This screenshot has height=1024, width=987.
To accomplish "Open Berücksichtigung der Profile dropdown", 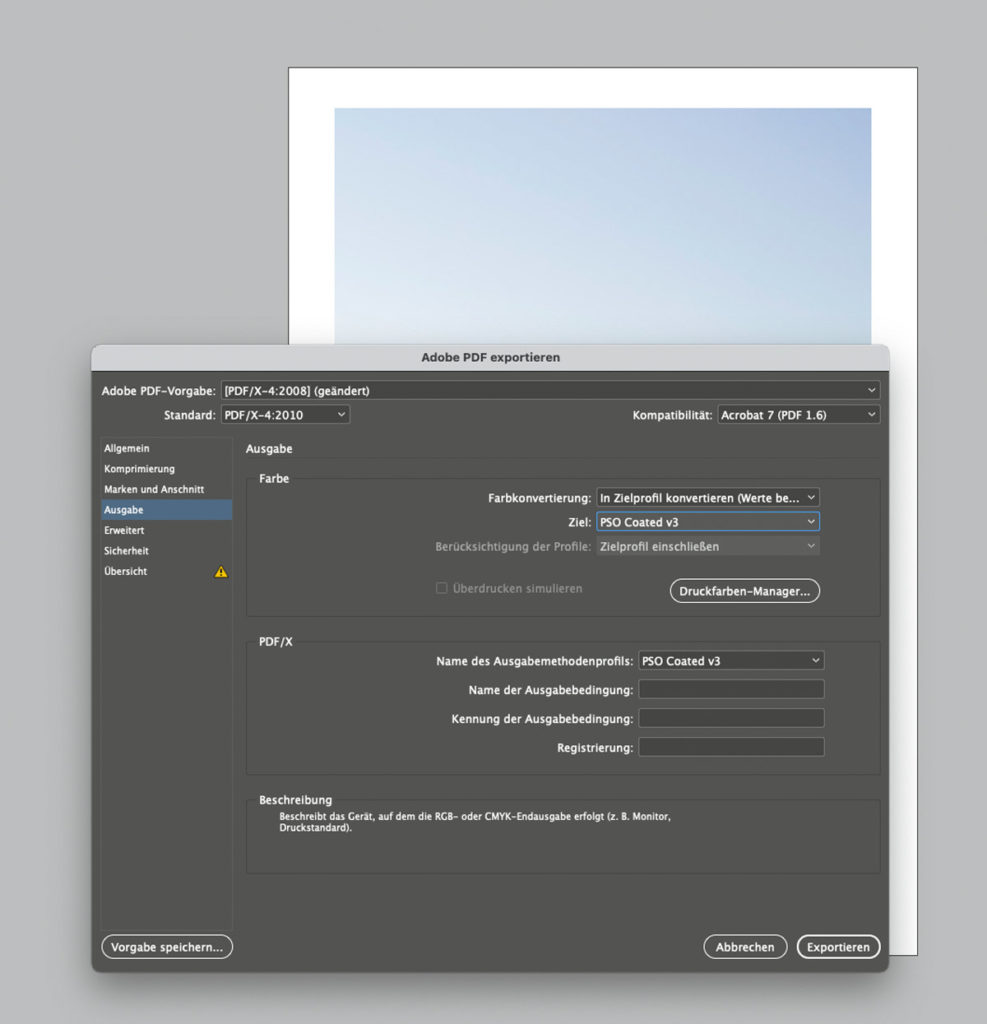I will [x=707, y=546].
